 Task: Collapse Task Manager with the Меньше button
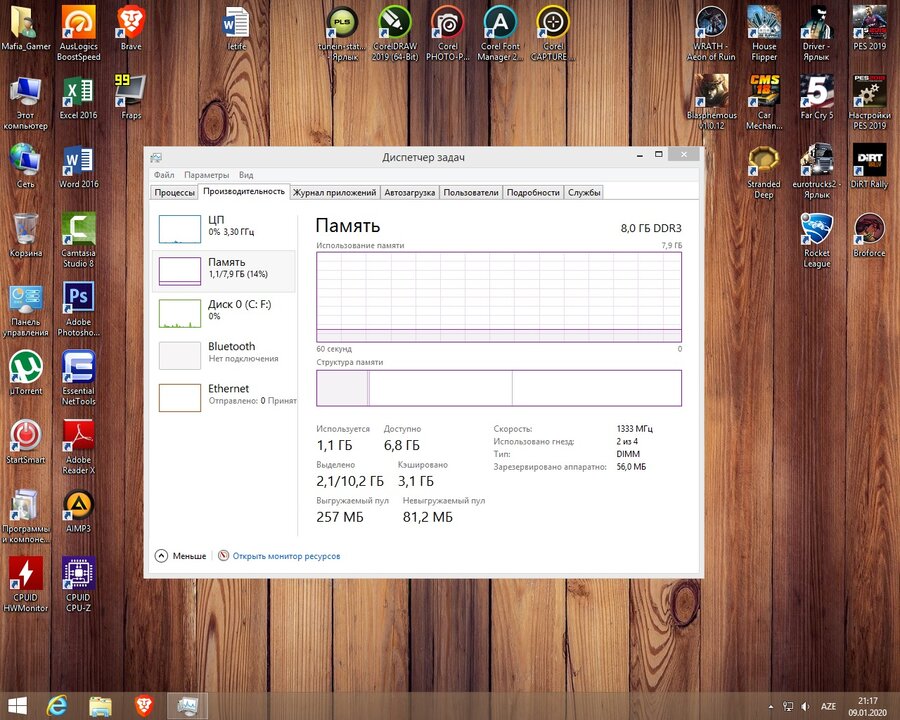click(x=181, y=556)
